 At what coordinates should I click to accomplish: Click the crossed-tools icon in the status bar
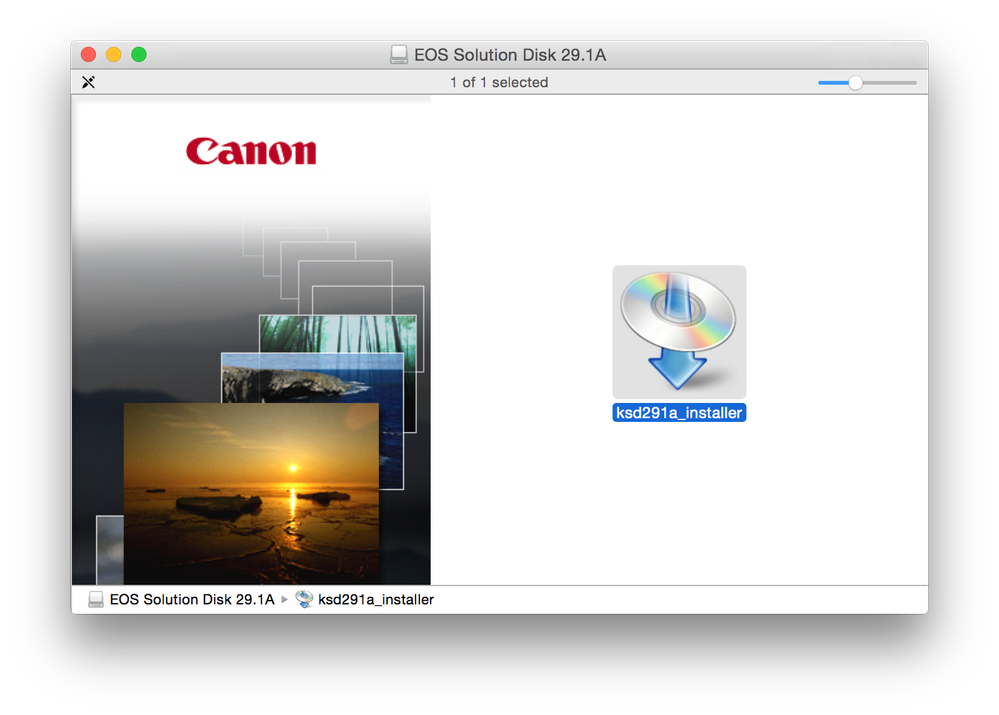89,82
